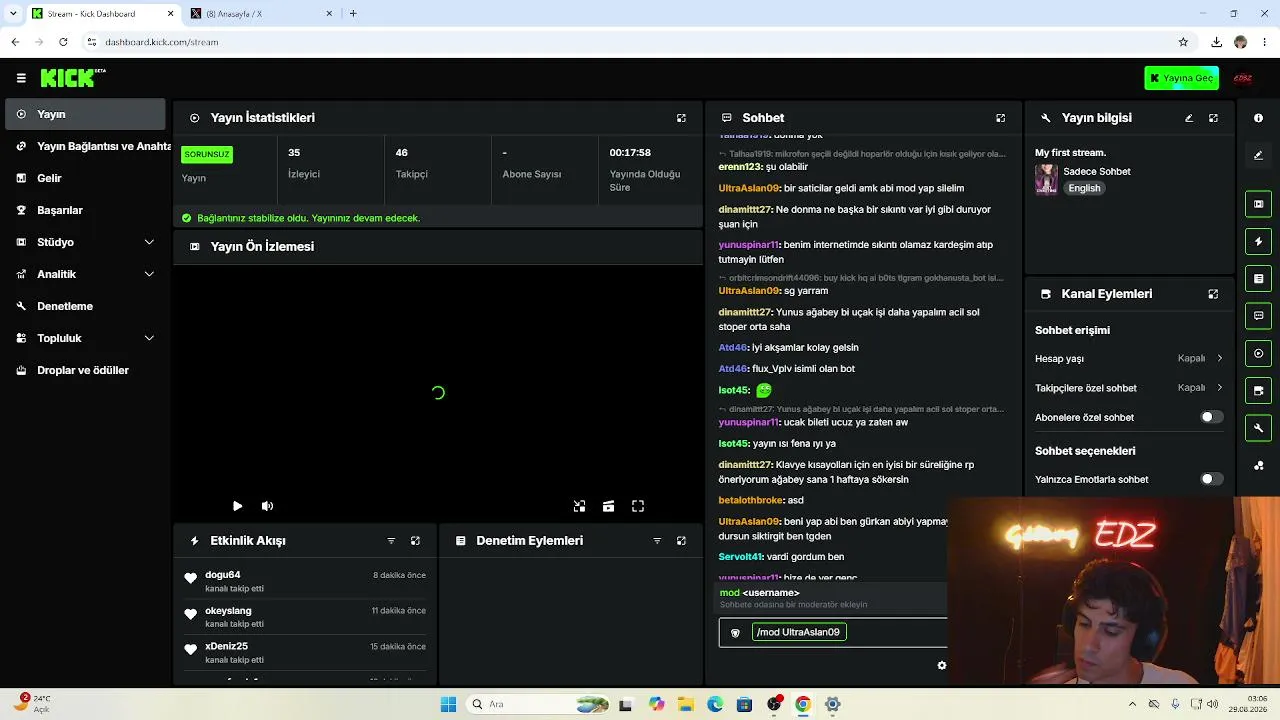Toggle the activity feed lightning icon in right rail
The image size is (1280, 720).
1258,241
